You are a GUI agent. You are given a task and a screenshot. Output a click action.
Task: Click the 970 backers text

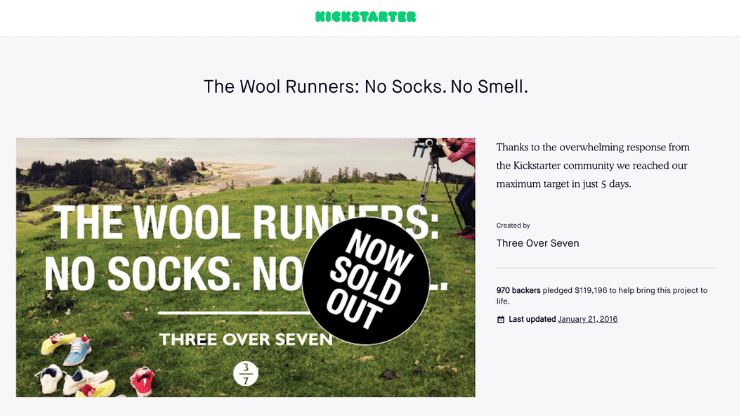[x=518, y=290]
